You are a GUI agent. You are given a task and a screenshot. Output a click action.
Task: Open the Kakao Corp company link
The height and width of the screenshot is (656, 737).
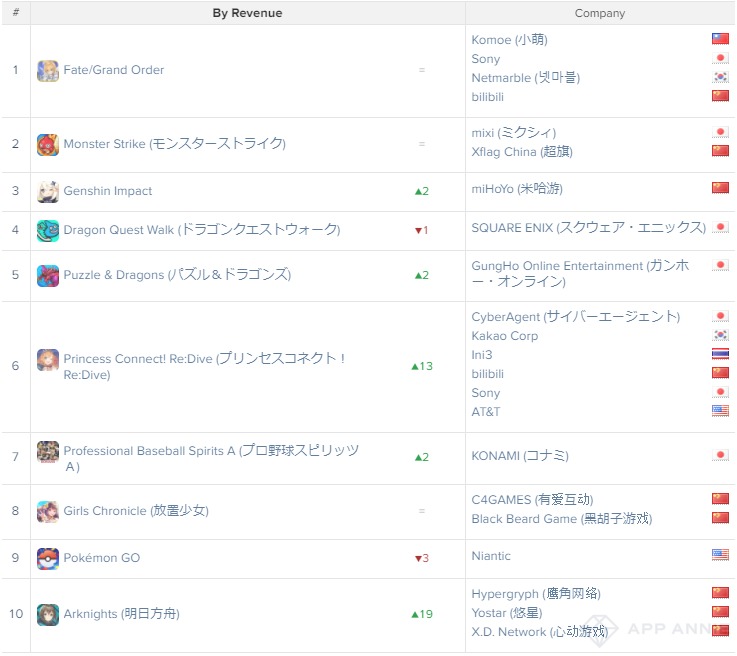(505, 336)
